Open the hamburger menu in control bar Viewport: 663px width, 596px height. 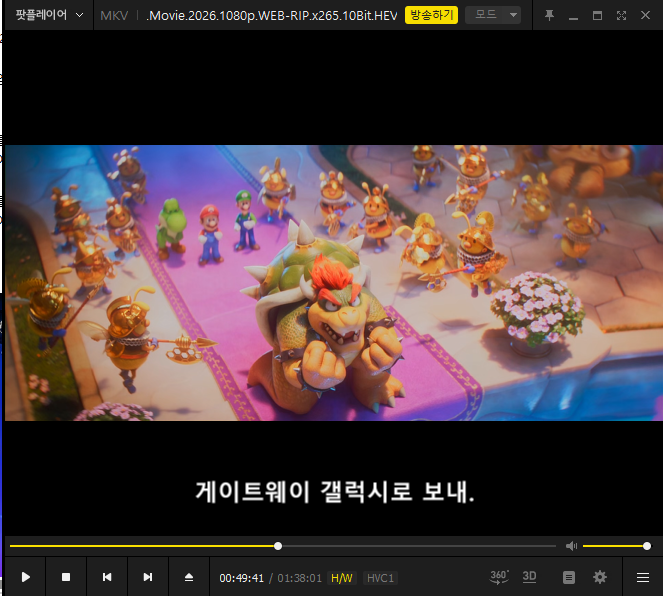643,577
